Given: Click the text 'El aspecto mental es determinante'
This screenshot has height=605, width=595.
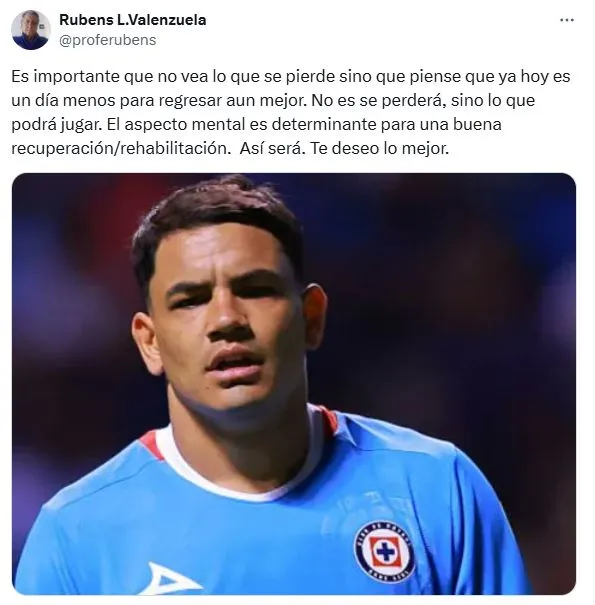Looking at the screenshot, I should coord(242,124).
